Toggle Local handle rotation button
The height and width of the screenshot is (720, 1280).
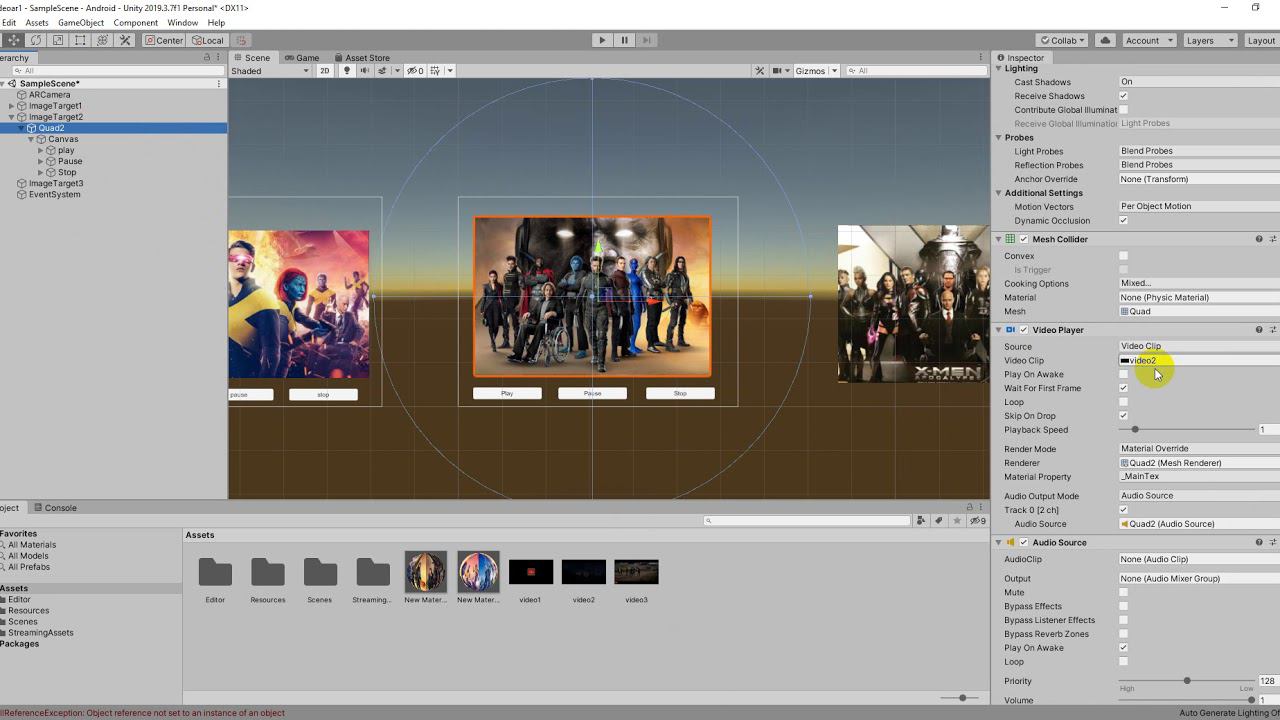(x=208, y=40)
